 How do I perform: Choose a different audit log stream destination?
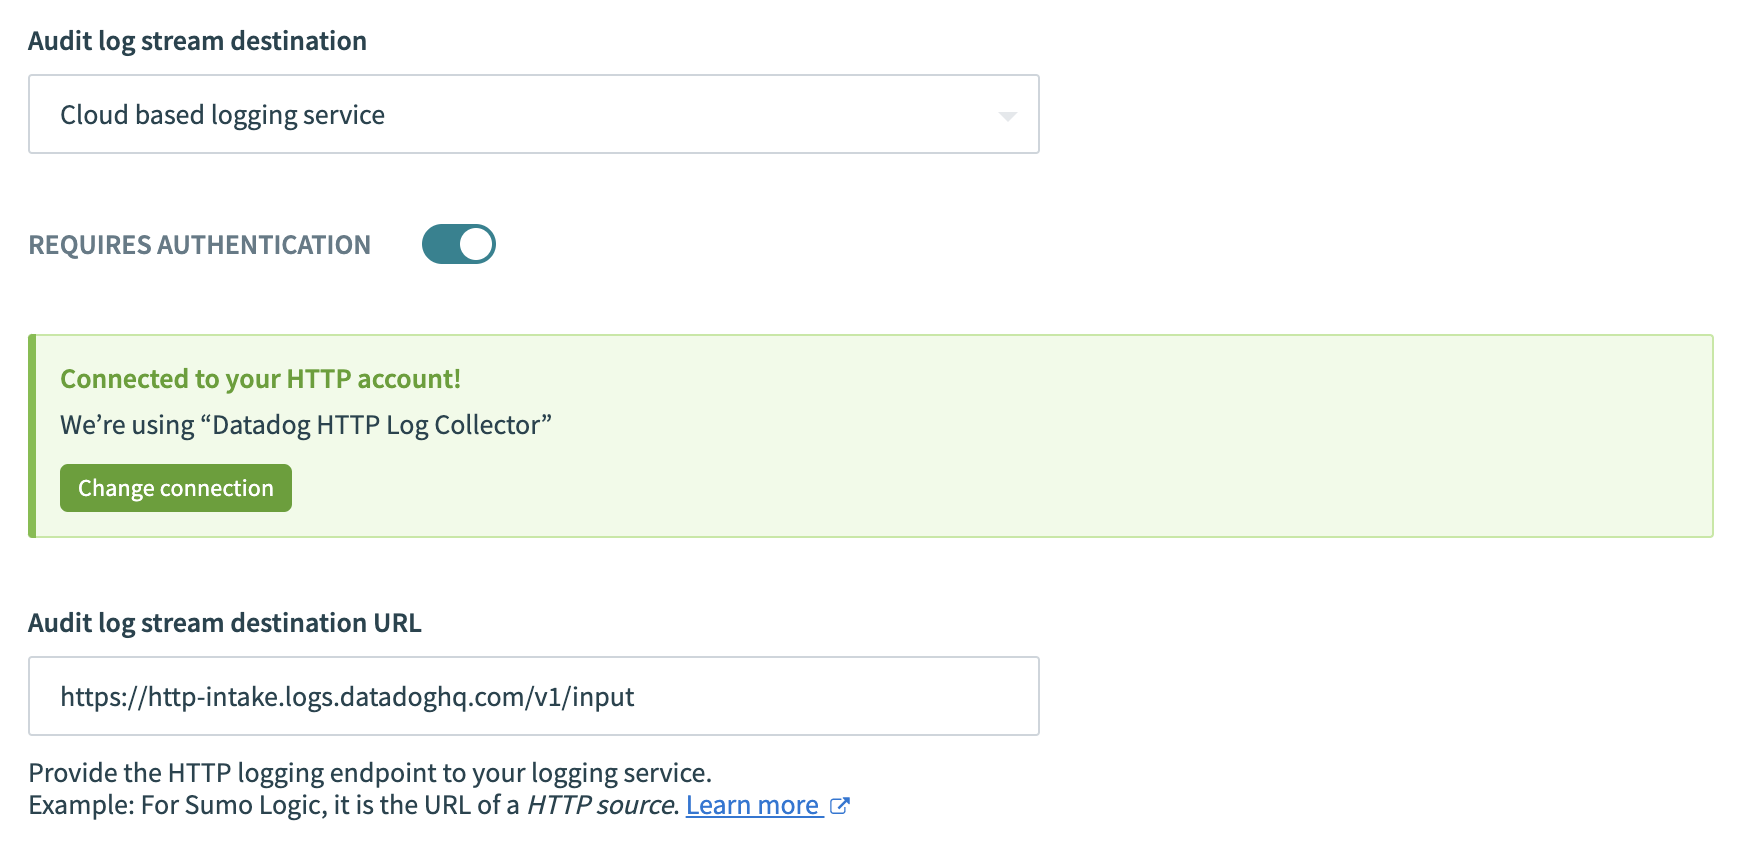click(534, 114)
